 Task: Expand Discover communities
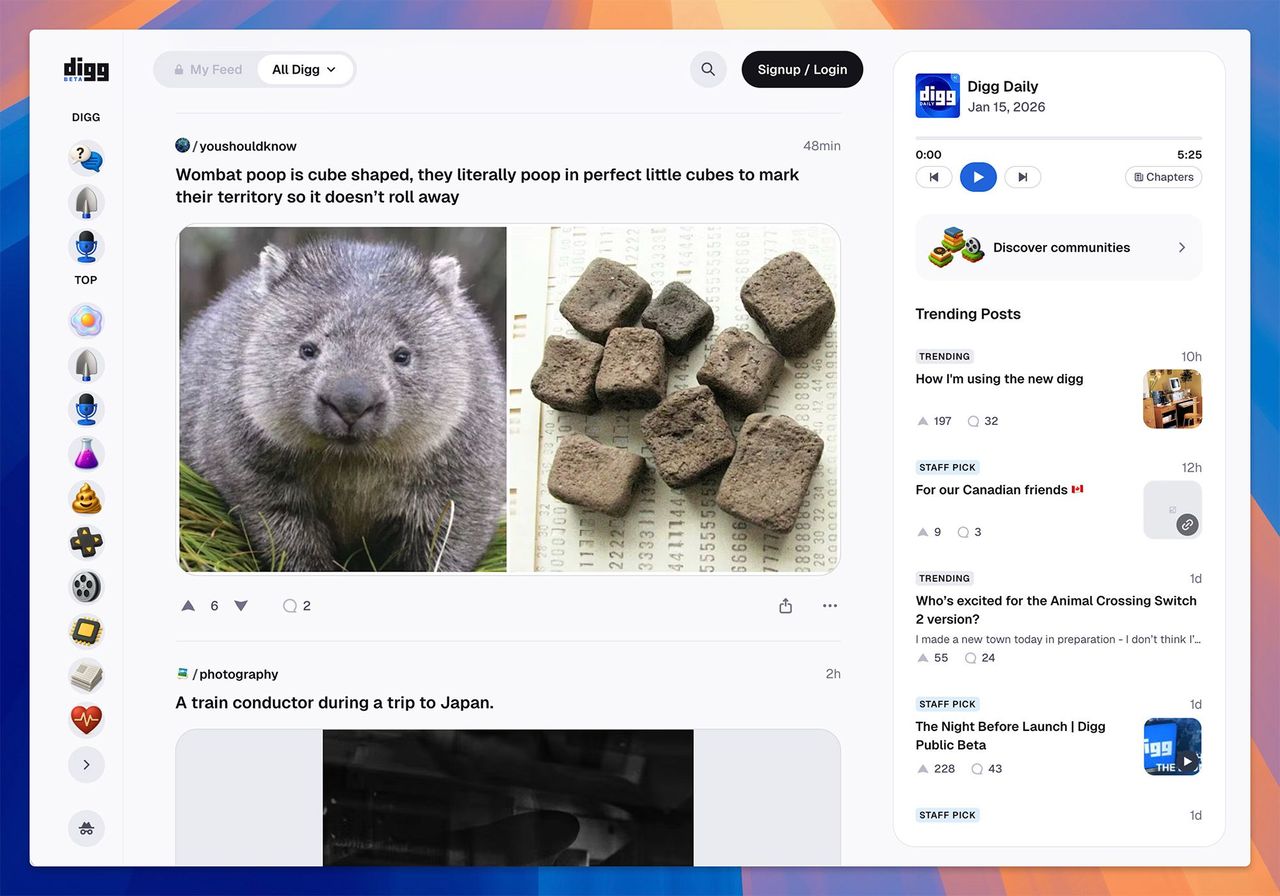pyautogui.click(x=1059, y=248)
